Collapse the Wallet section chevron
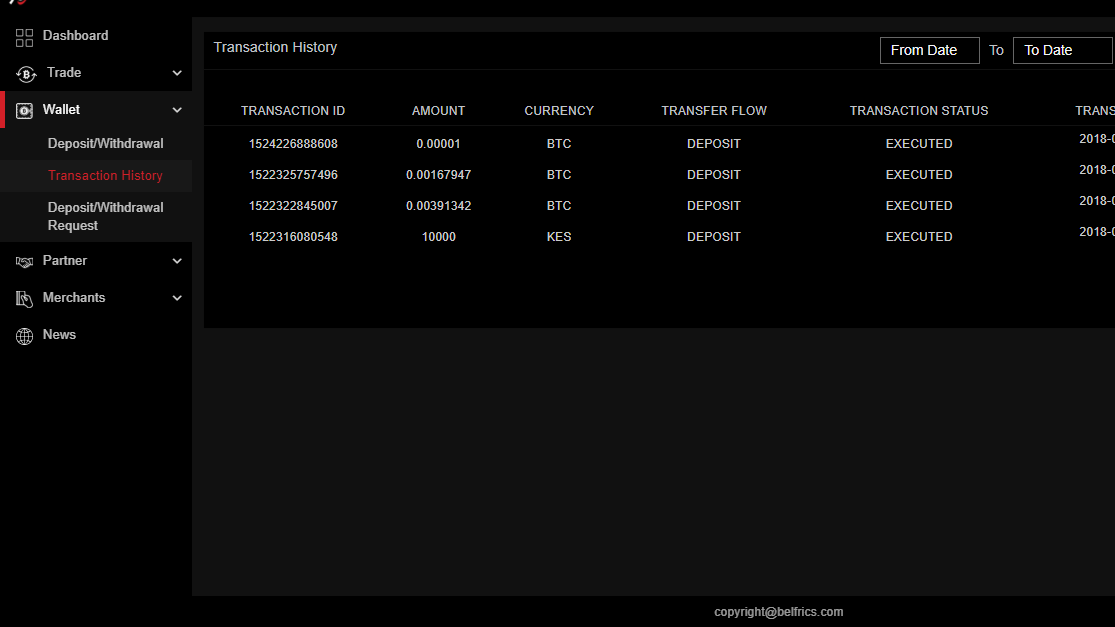 click(x=177, y=110)
